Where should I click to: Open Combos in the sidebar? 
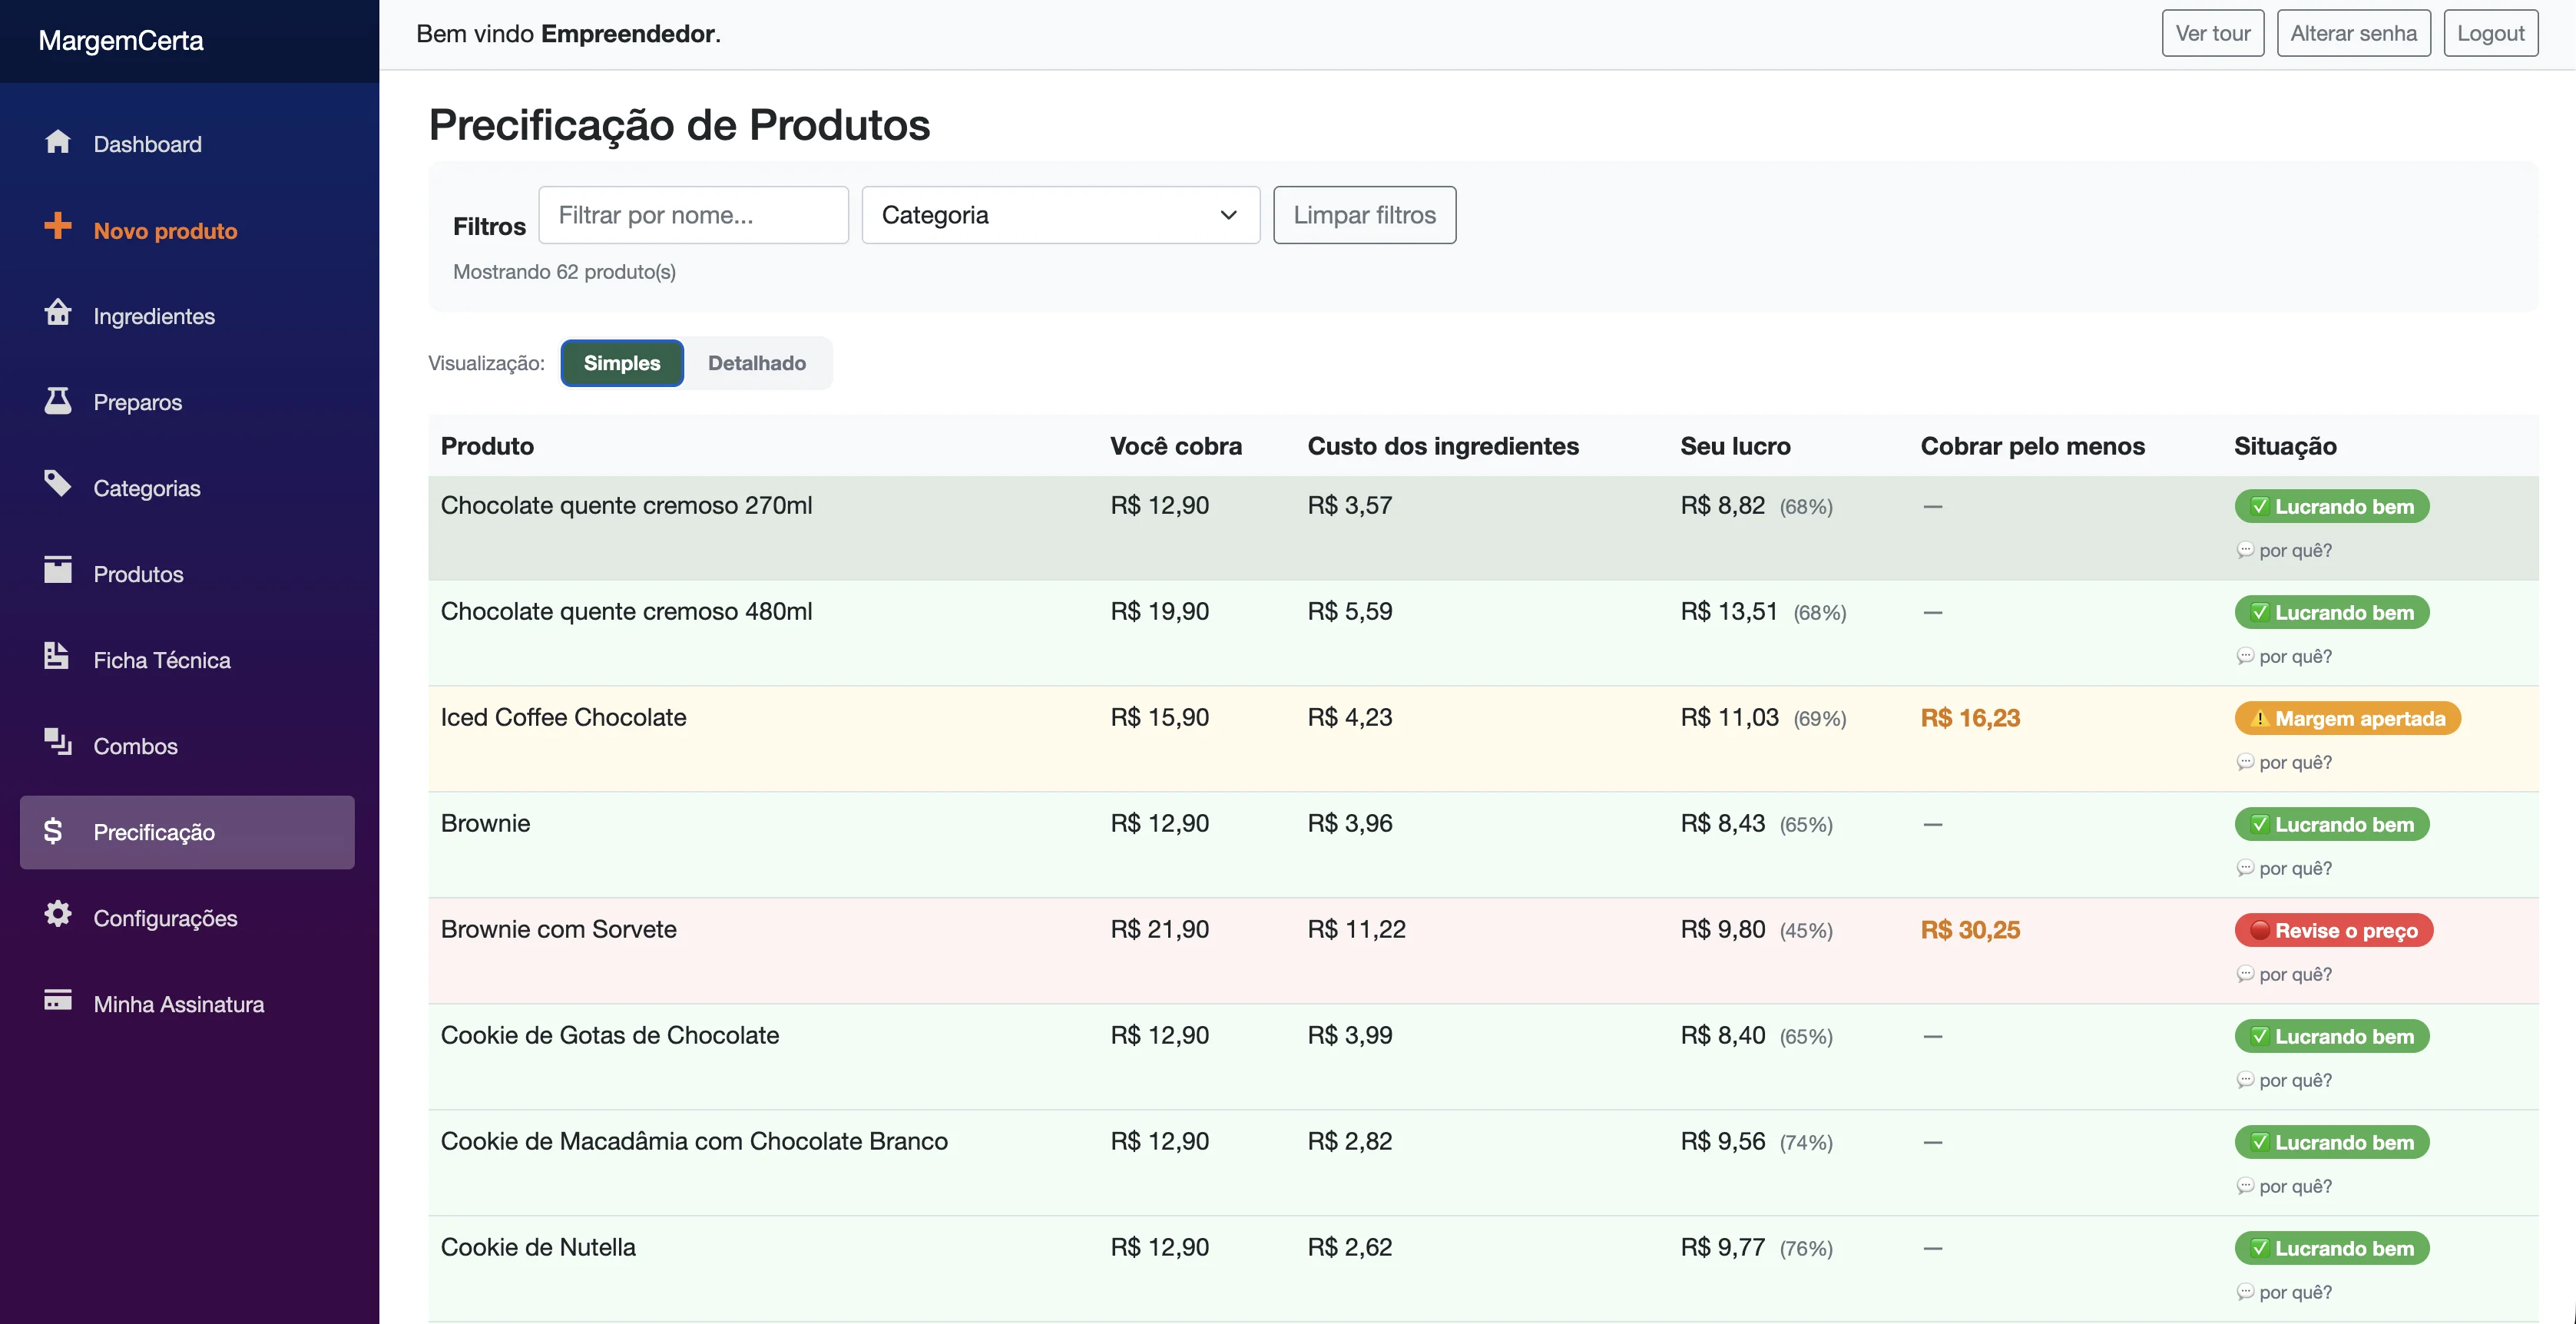[x=187, y=746]
